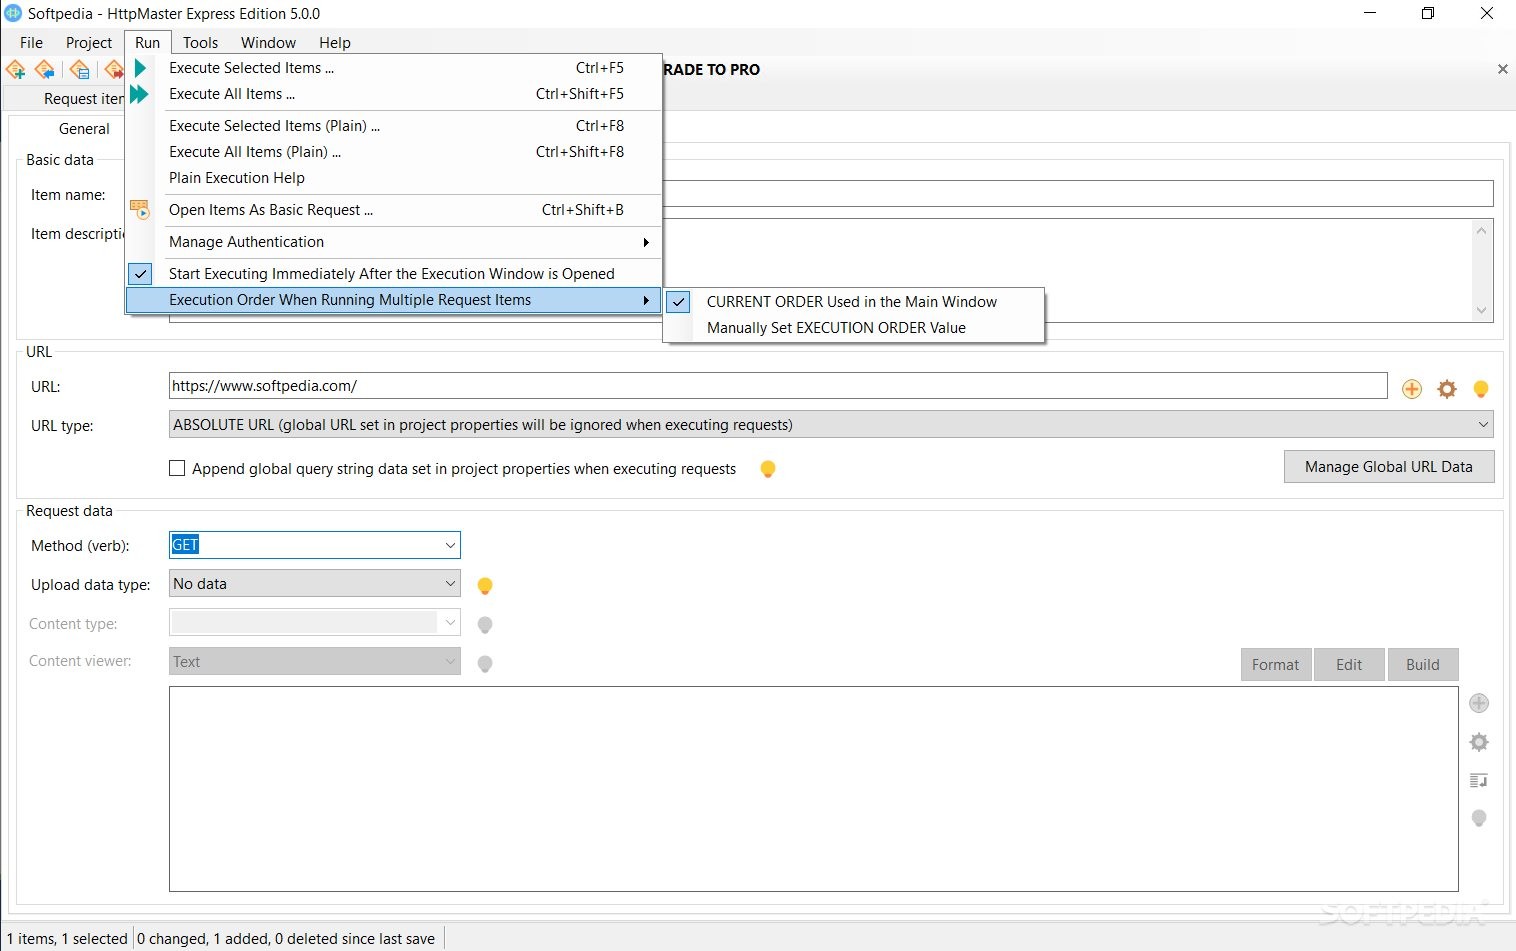Check Append global query string data option

(177, 468)
